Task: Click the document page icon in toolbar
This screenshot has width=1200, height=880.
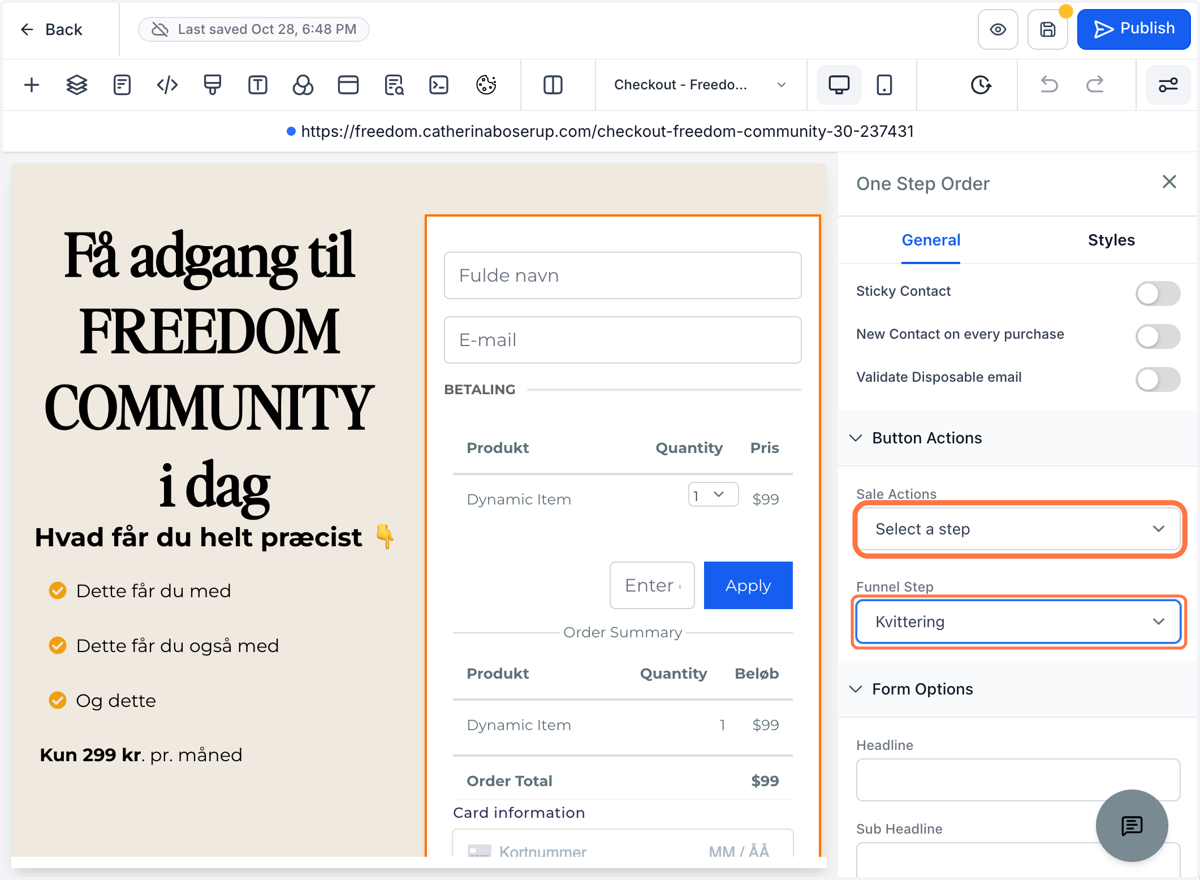Action: click(x=122, y=85)
